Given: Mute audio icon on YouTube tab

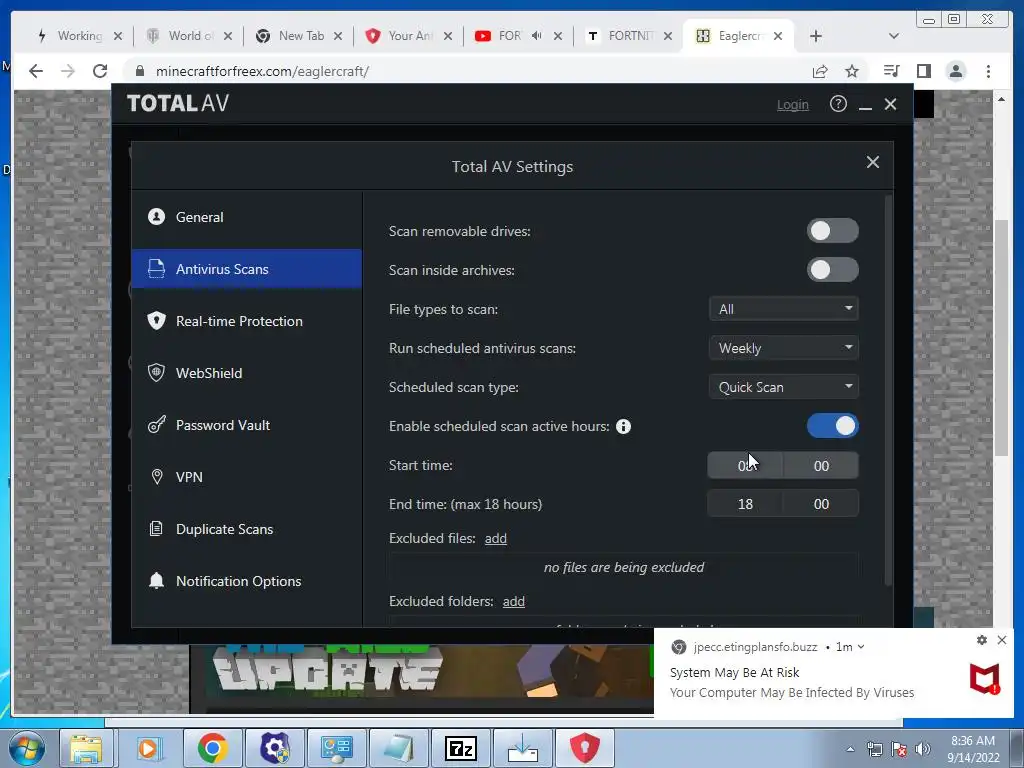Looking at the screenshot, I should point(536,36).
